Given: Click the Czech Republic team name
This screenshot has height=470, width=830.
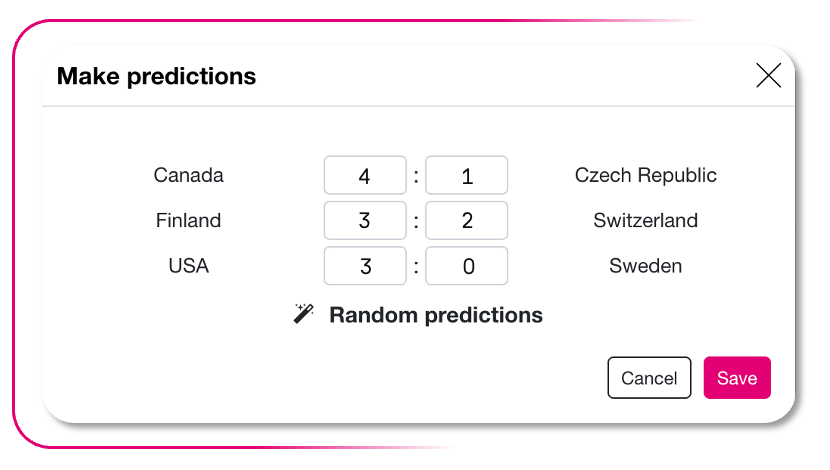Looking at the screenshot, I should [645, 176].
